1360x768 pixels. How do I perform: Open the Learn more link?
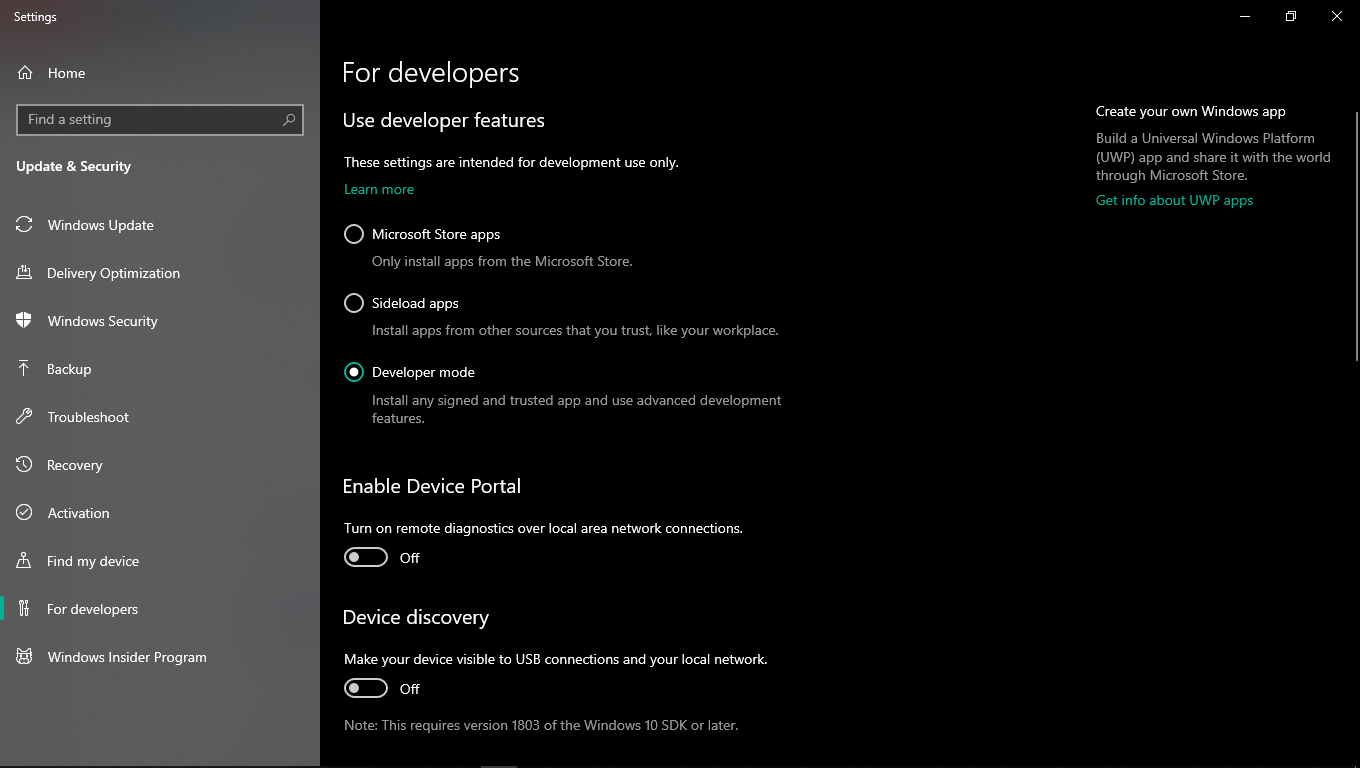pos(379,189)
